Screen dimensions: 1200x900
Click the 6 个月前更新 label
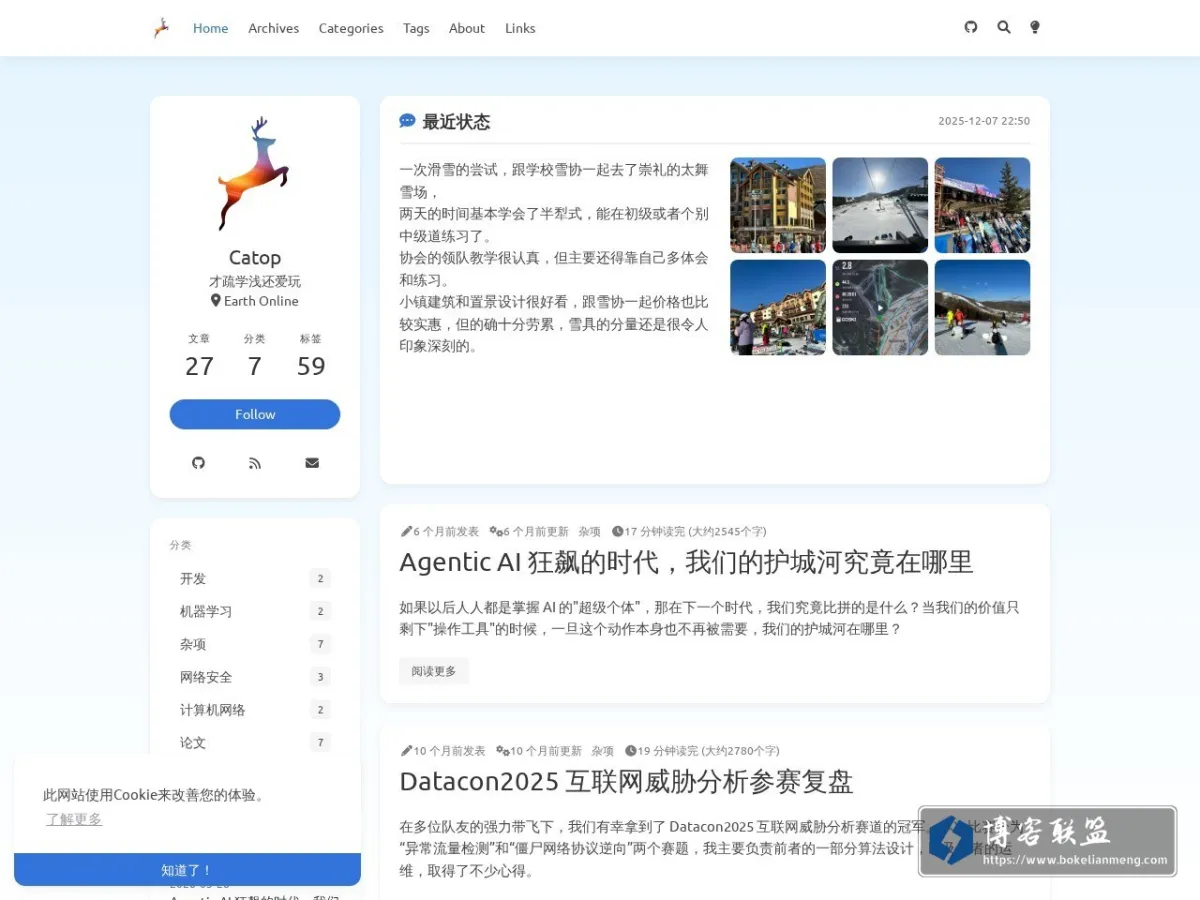click(529, 532)
